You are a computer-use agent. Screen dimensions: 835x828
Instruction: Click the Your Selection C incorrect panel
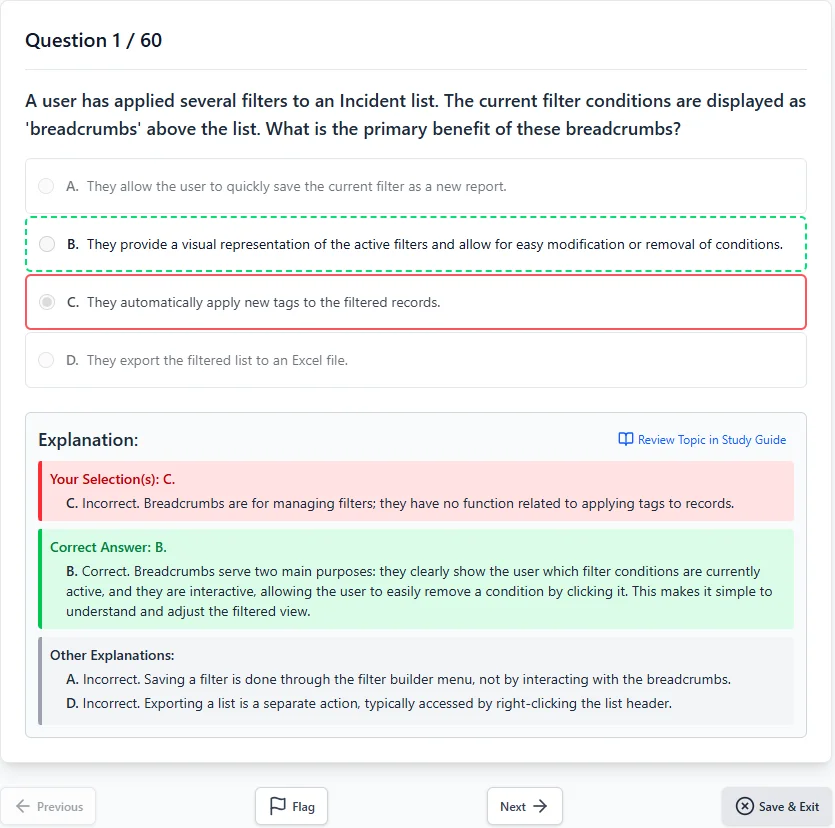point(416,490)
